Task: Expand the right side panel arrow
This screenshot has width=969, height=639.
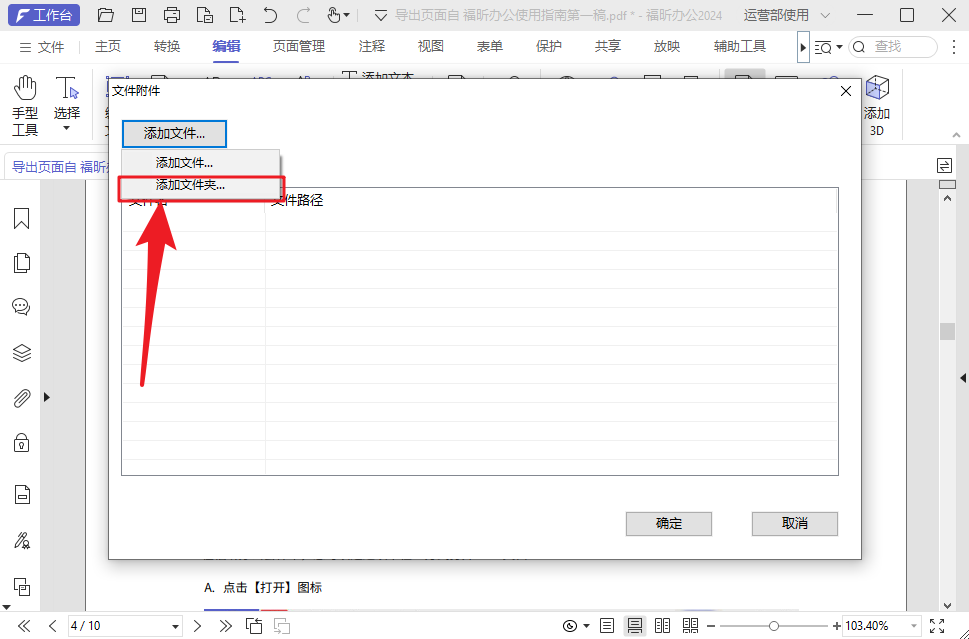Action: point(963,378)
